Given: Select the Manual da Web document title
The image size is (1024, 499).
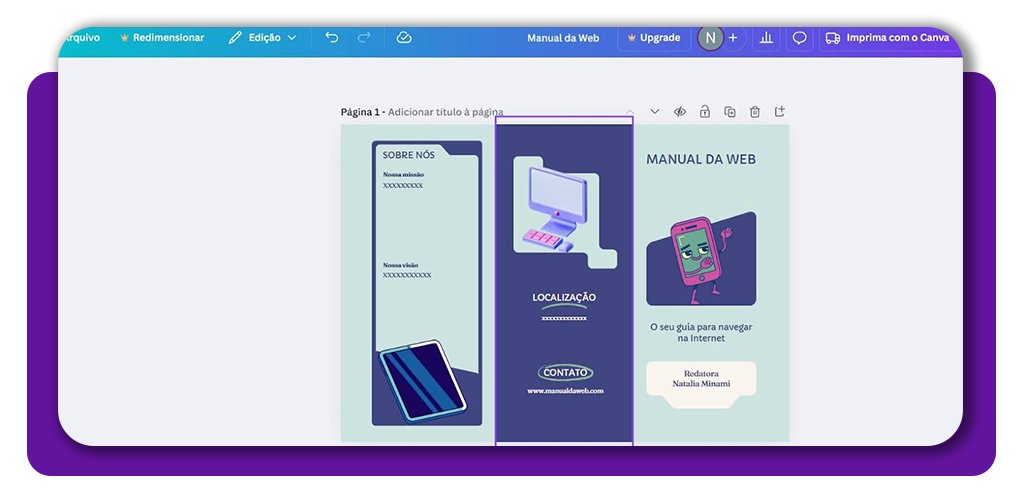Looking at the screenshot, I should pyautogui.click(x=563, y=38).
